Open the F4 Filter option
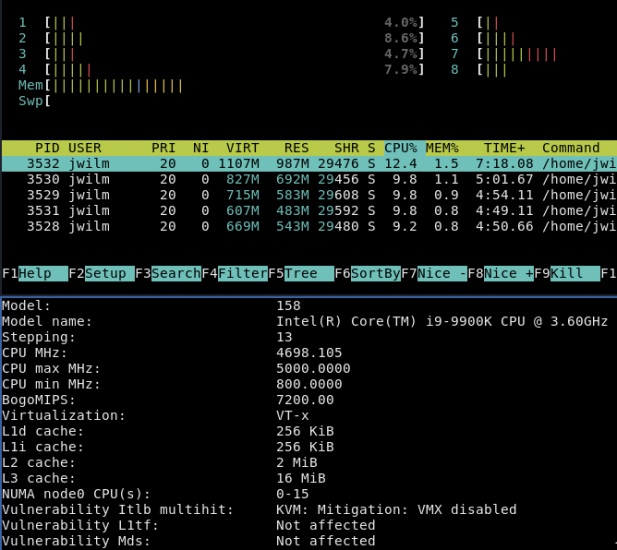The image size is (617, 550). point(243,273)
